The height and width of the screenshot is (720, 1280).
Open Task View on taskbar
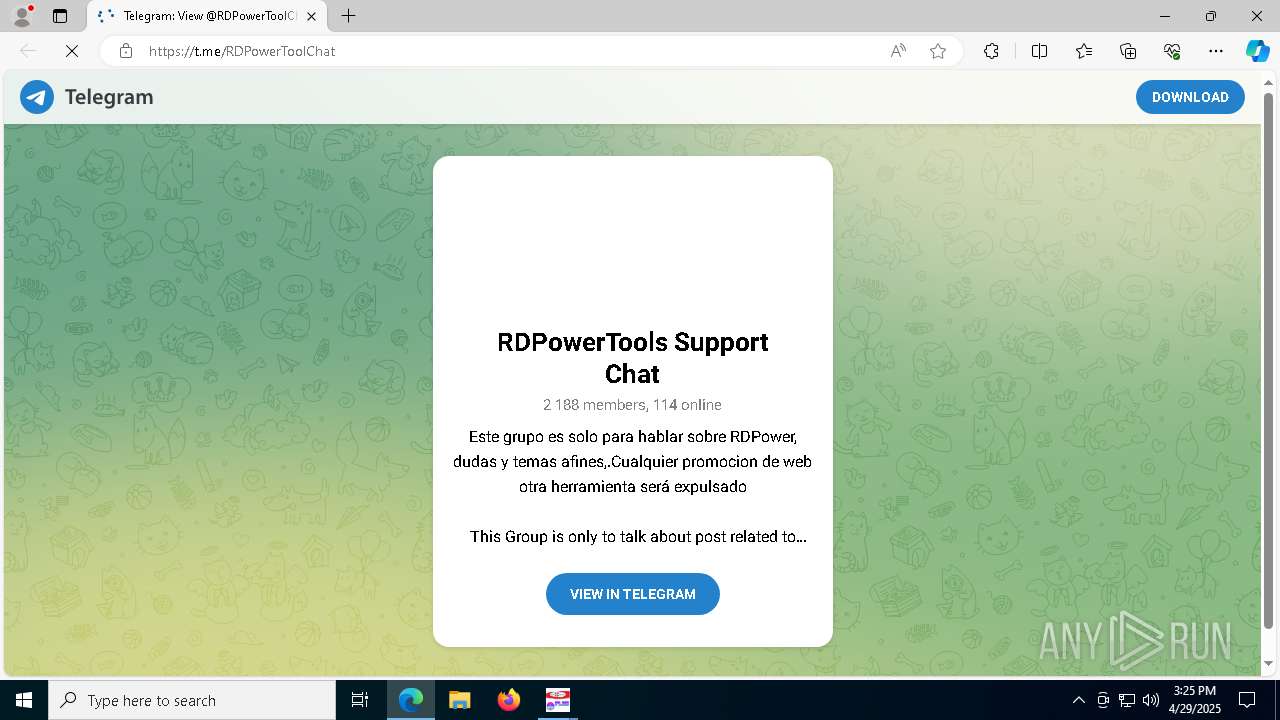tap(360, 700)
